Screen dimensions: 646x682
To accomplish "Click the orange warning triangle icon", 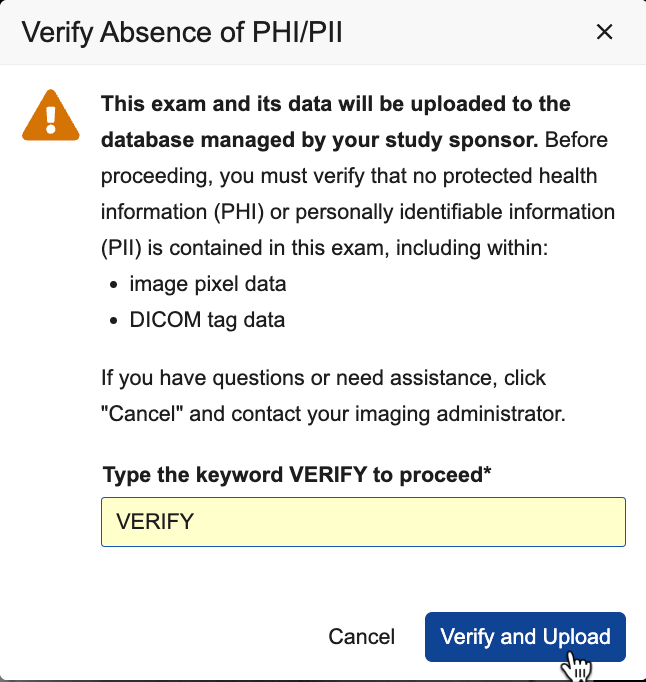I will [x=50, y=115].
